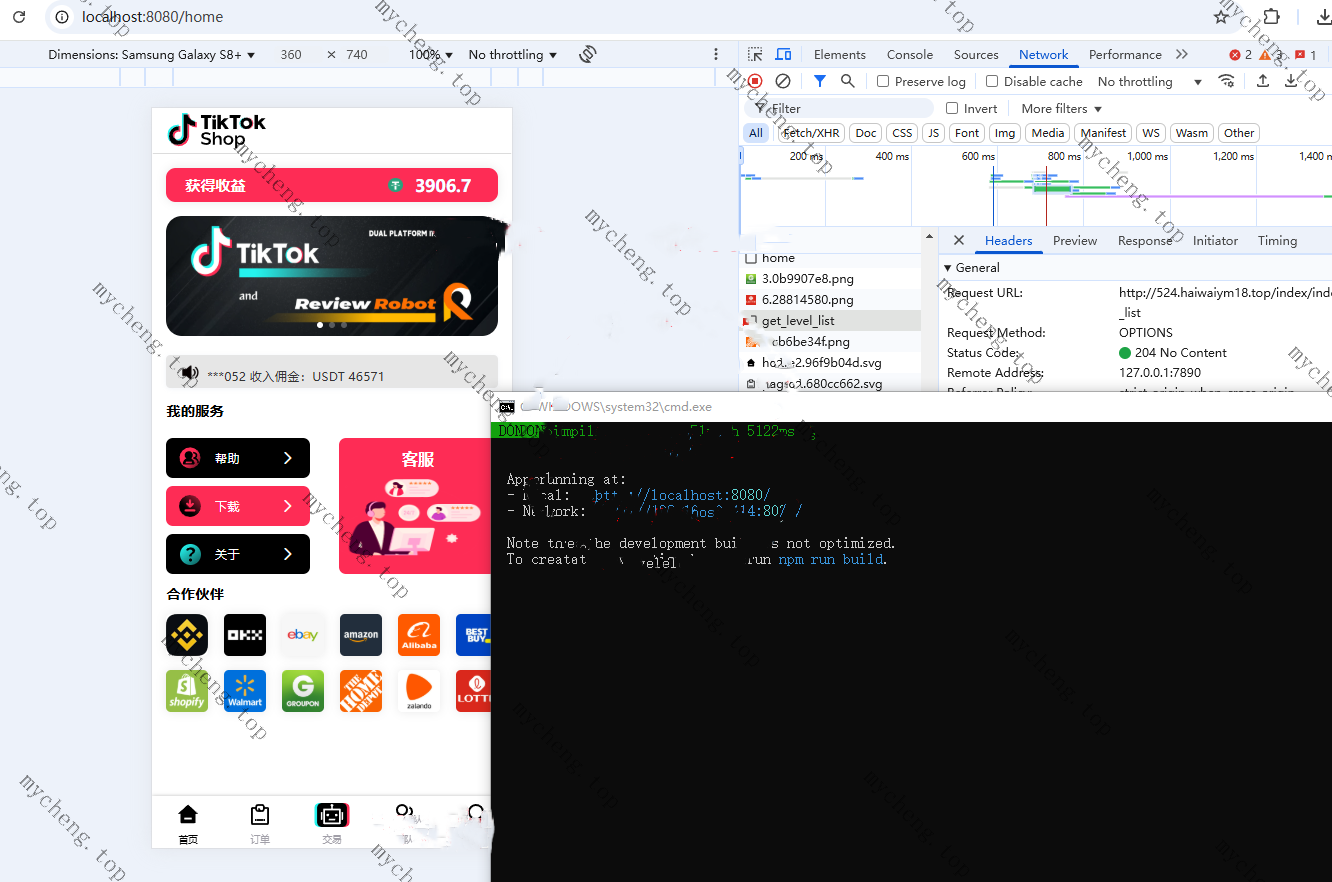Screen dimensions: 1332x882
Task: Stop recording the network log
Action: [x=755, y=81]
